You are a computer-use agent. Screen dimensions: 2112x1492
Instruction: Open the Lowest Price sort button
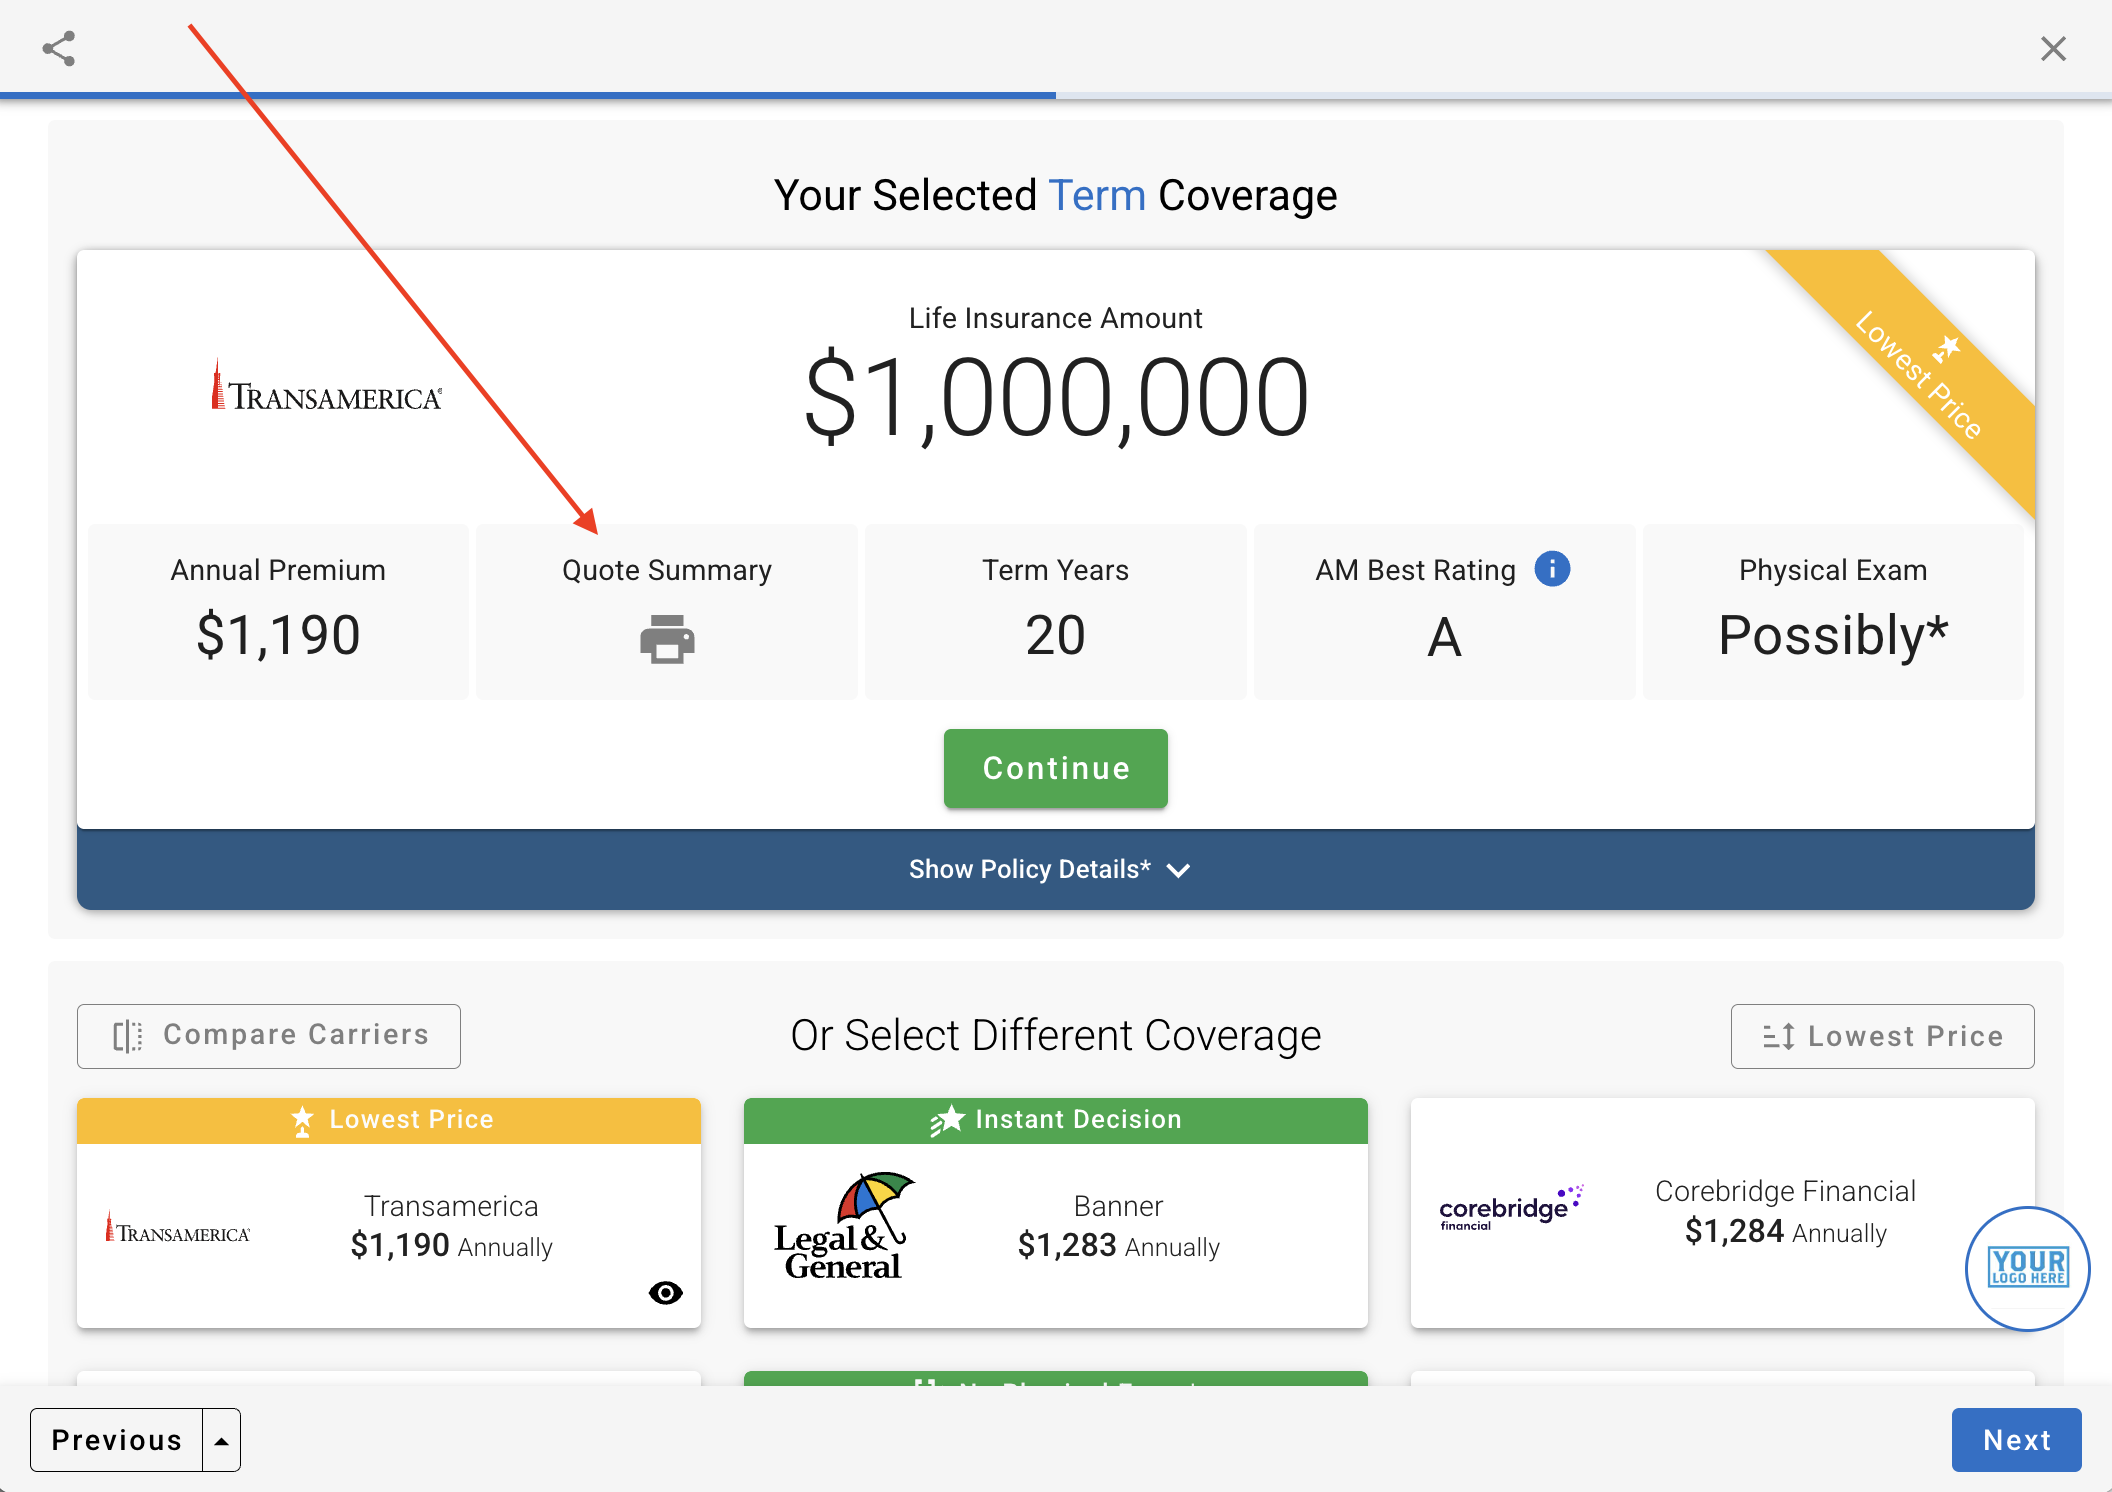click(1882, 1036)
